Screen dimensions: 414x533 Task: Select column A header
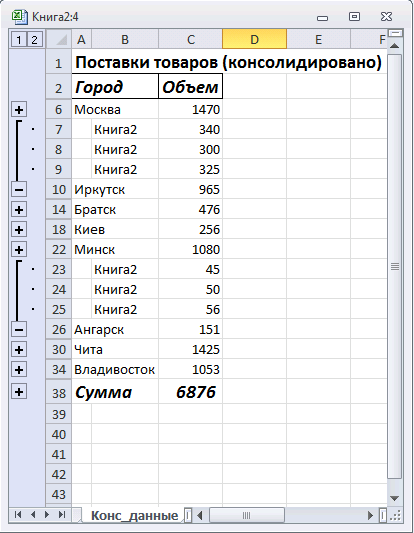click(x=82, y=39)
